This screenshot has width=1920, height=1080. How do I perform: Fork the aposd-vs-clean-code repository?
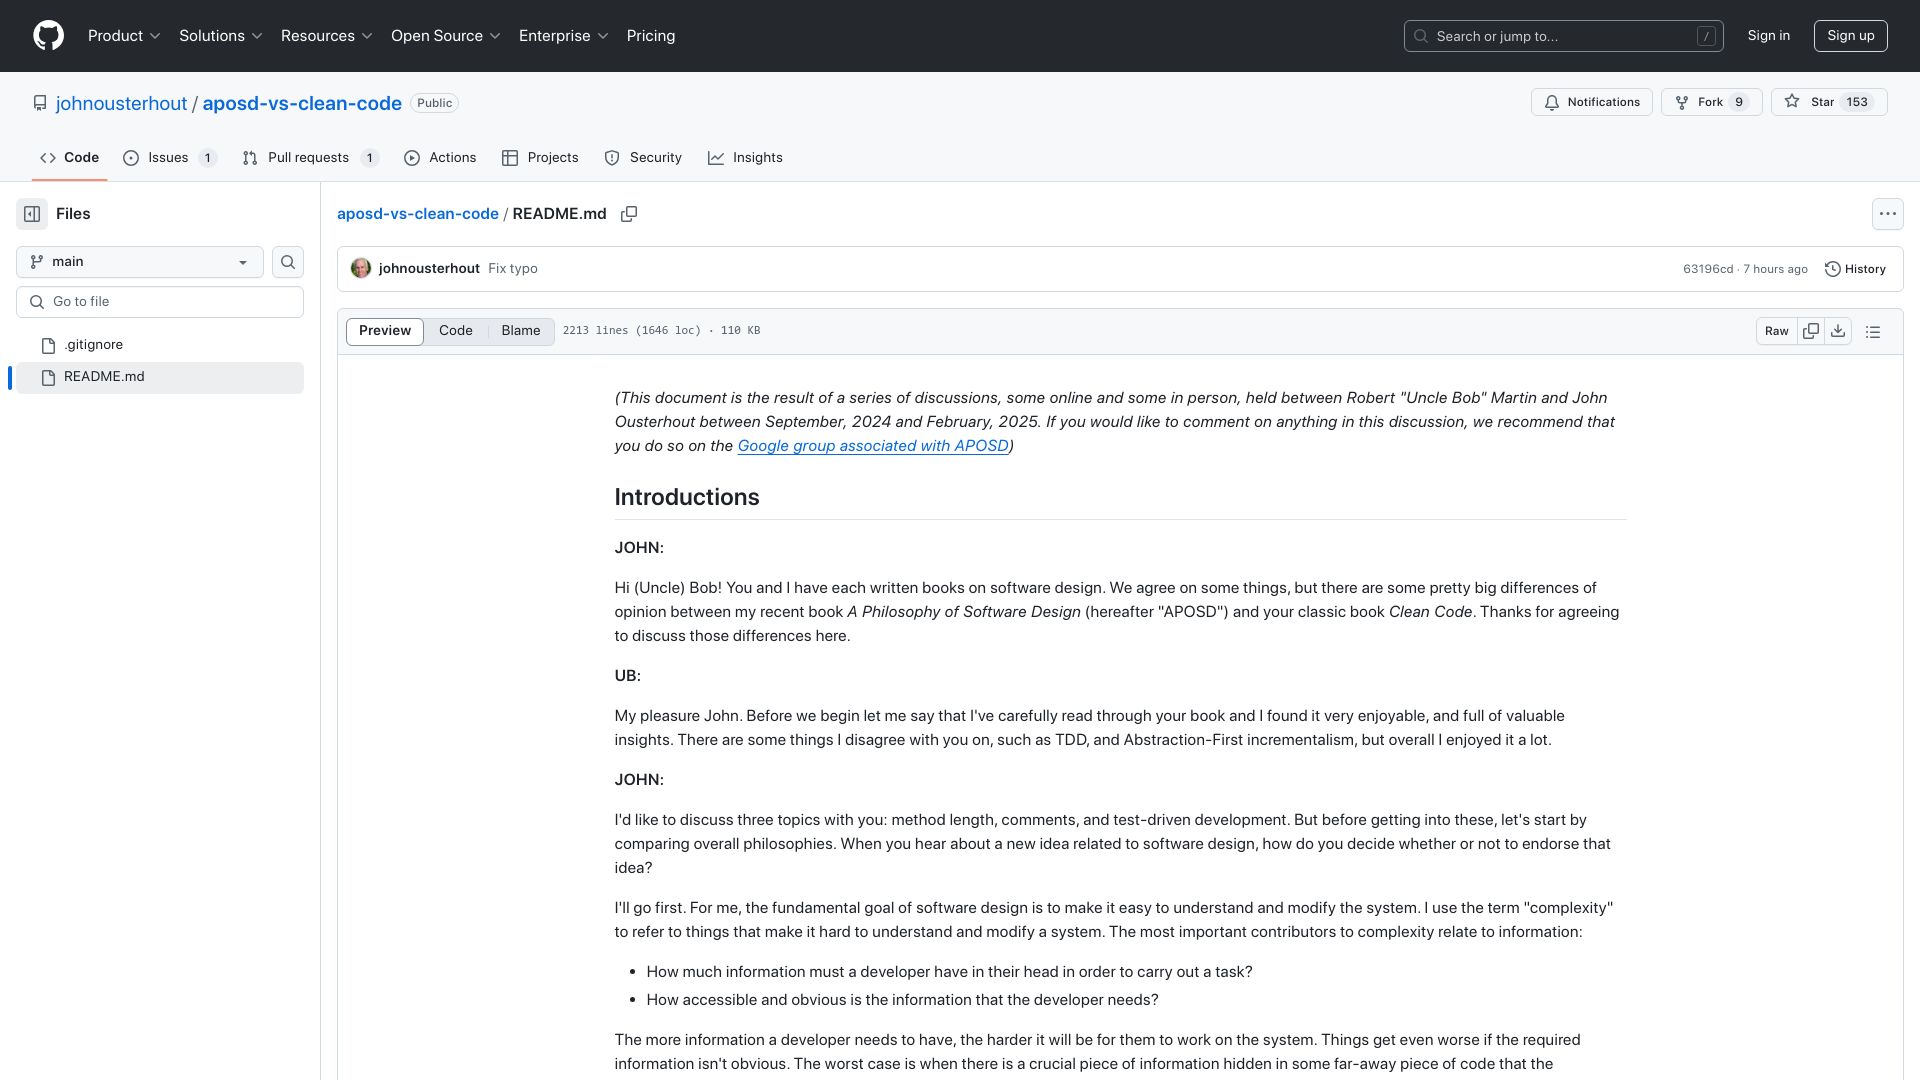(x=1711, y=102)
